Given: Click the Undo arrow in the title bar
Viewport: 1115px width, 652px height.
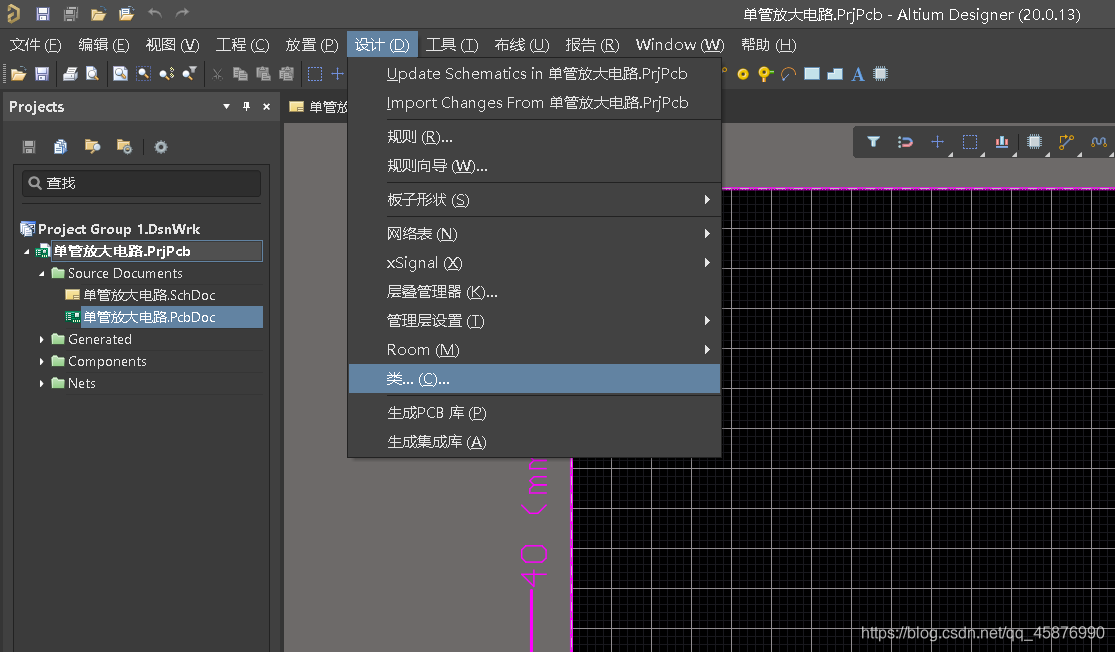Looking at the screenshot, I should point(155,13).
